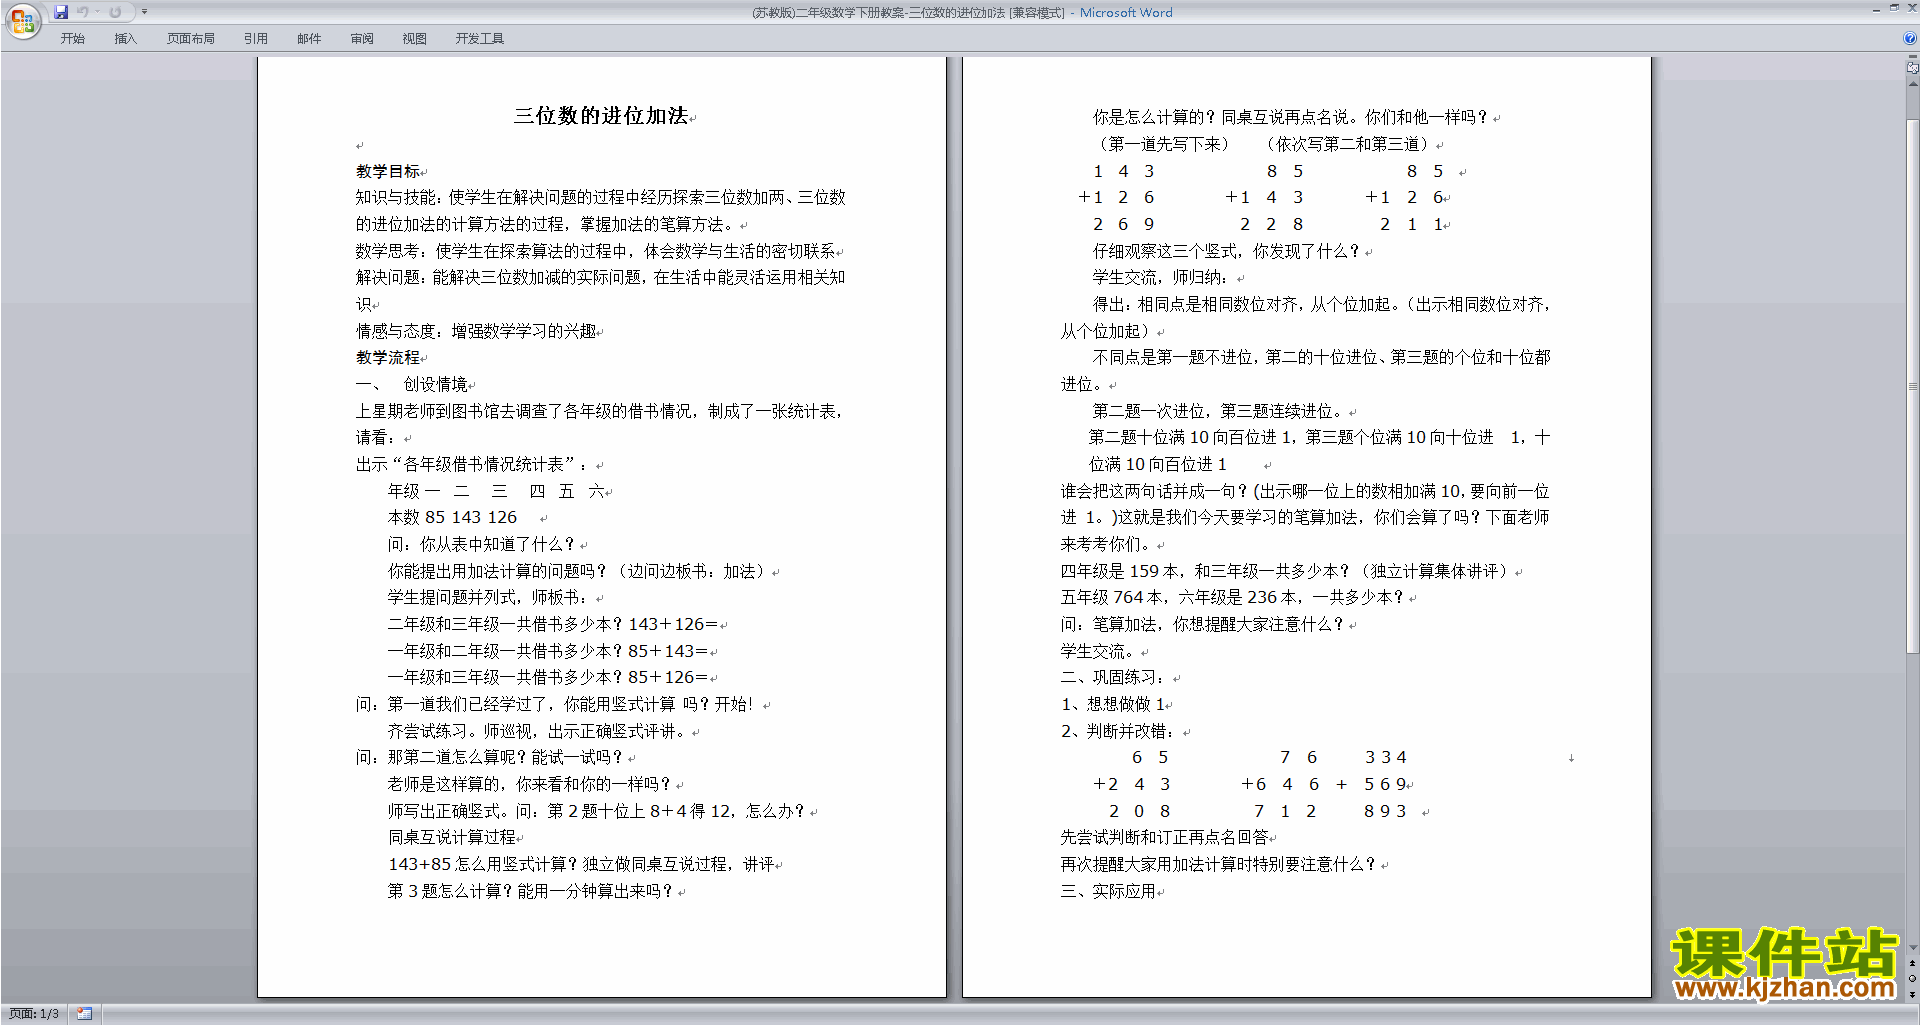Save the document with the floppy icon

tap(61, 12)
